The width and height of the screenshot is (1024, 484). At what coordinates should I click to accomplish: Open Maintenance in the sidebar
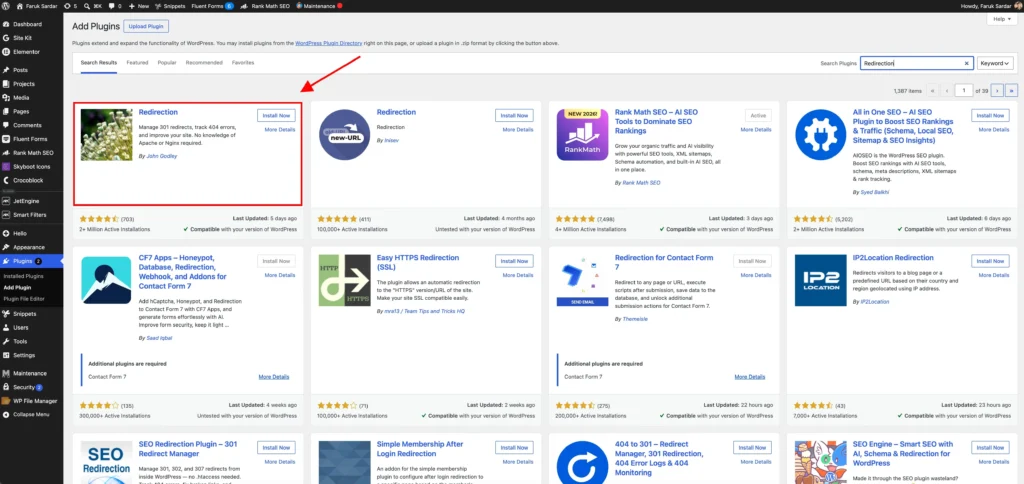click(x=29, y=374)
